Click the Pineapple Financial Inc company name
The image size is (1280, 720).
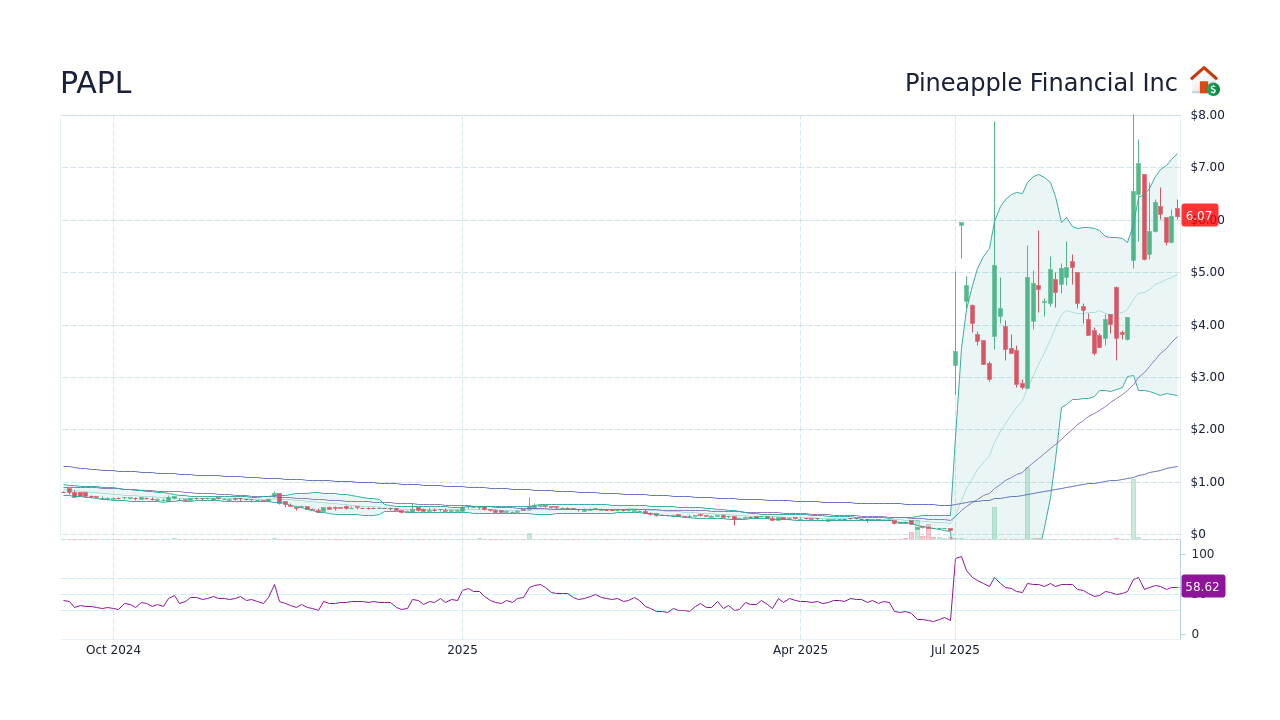[x=1040, y=83]
